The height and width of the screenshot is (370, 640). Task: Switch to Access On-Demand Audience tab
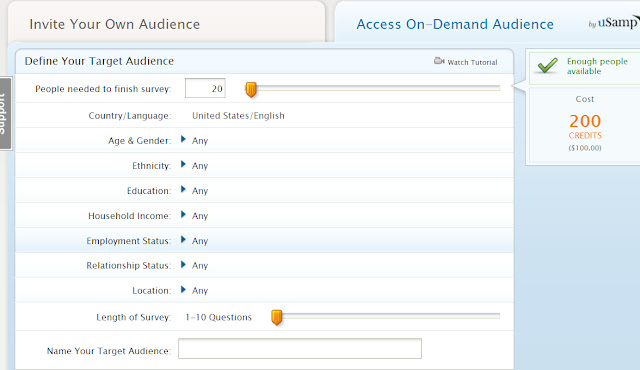tap(455, 24)
